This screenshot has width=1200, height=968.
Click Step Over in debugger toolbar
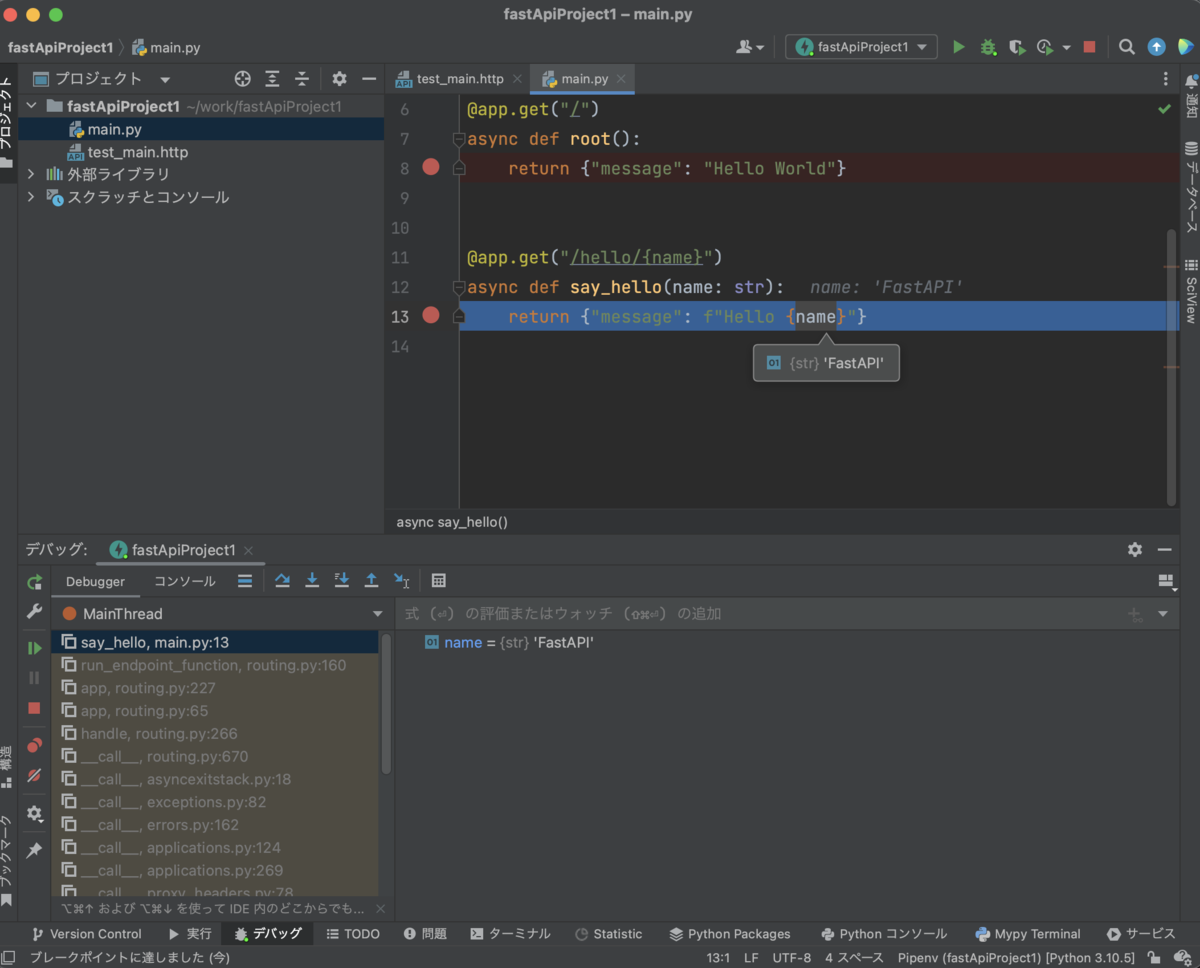coord(282,580)
